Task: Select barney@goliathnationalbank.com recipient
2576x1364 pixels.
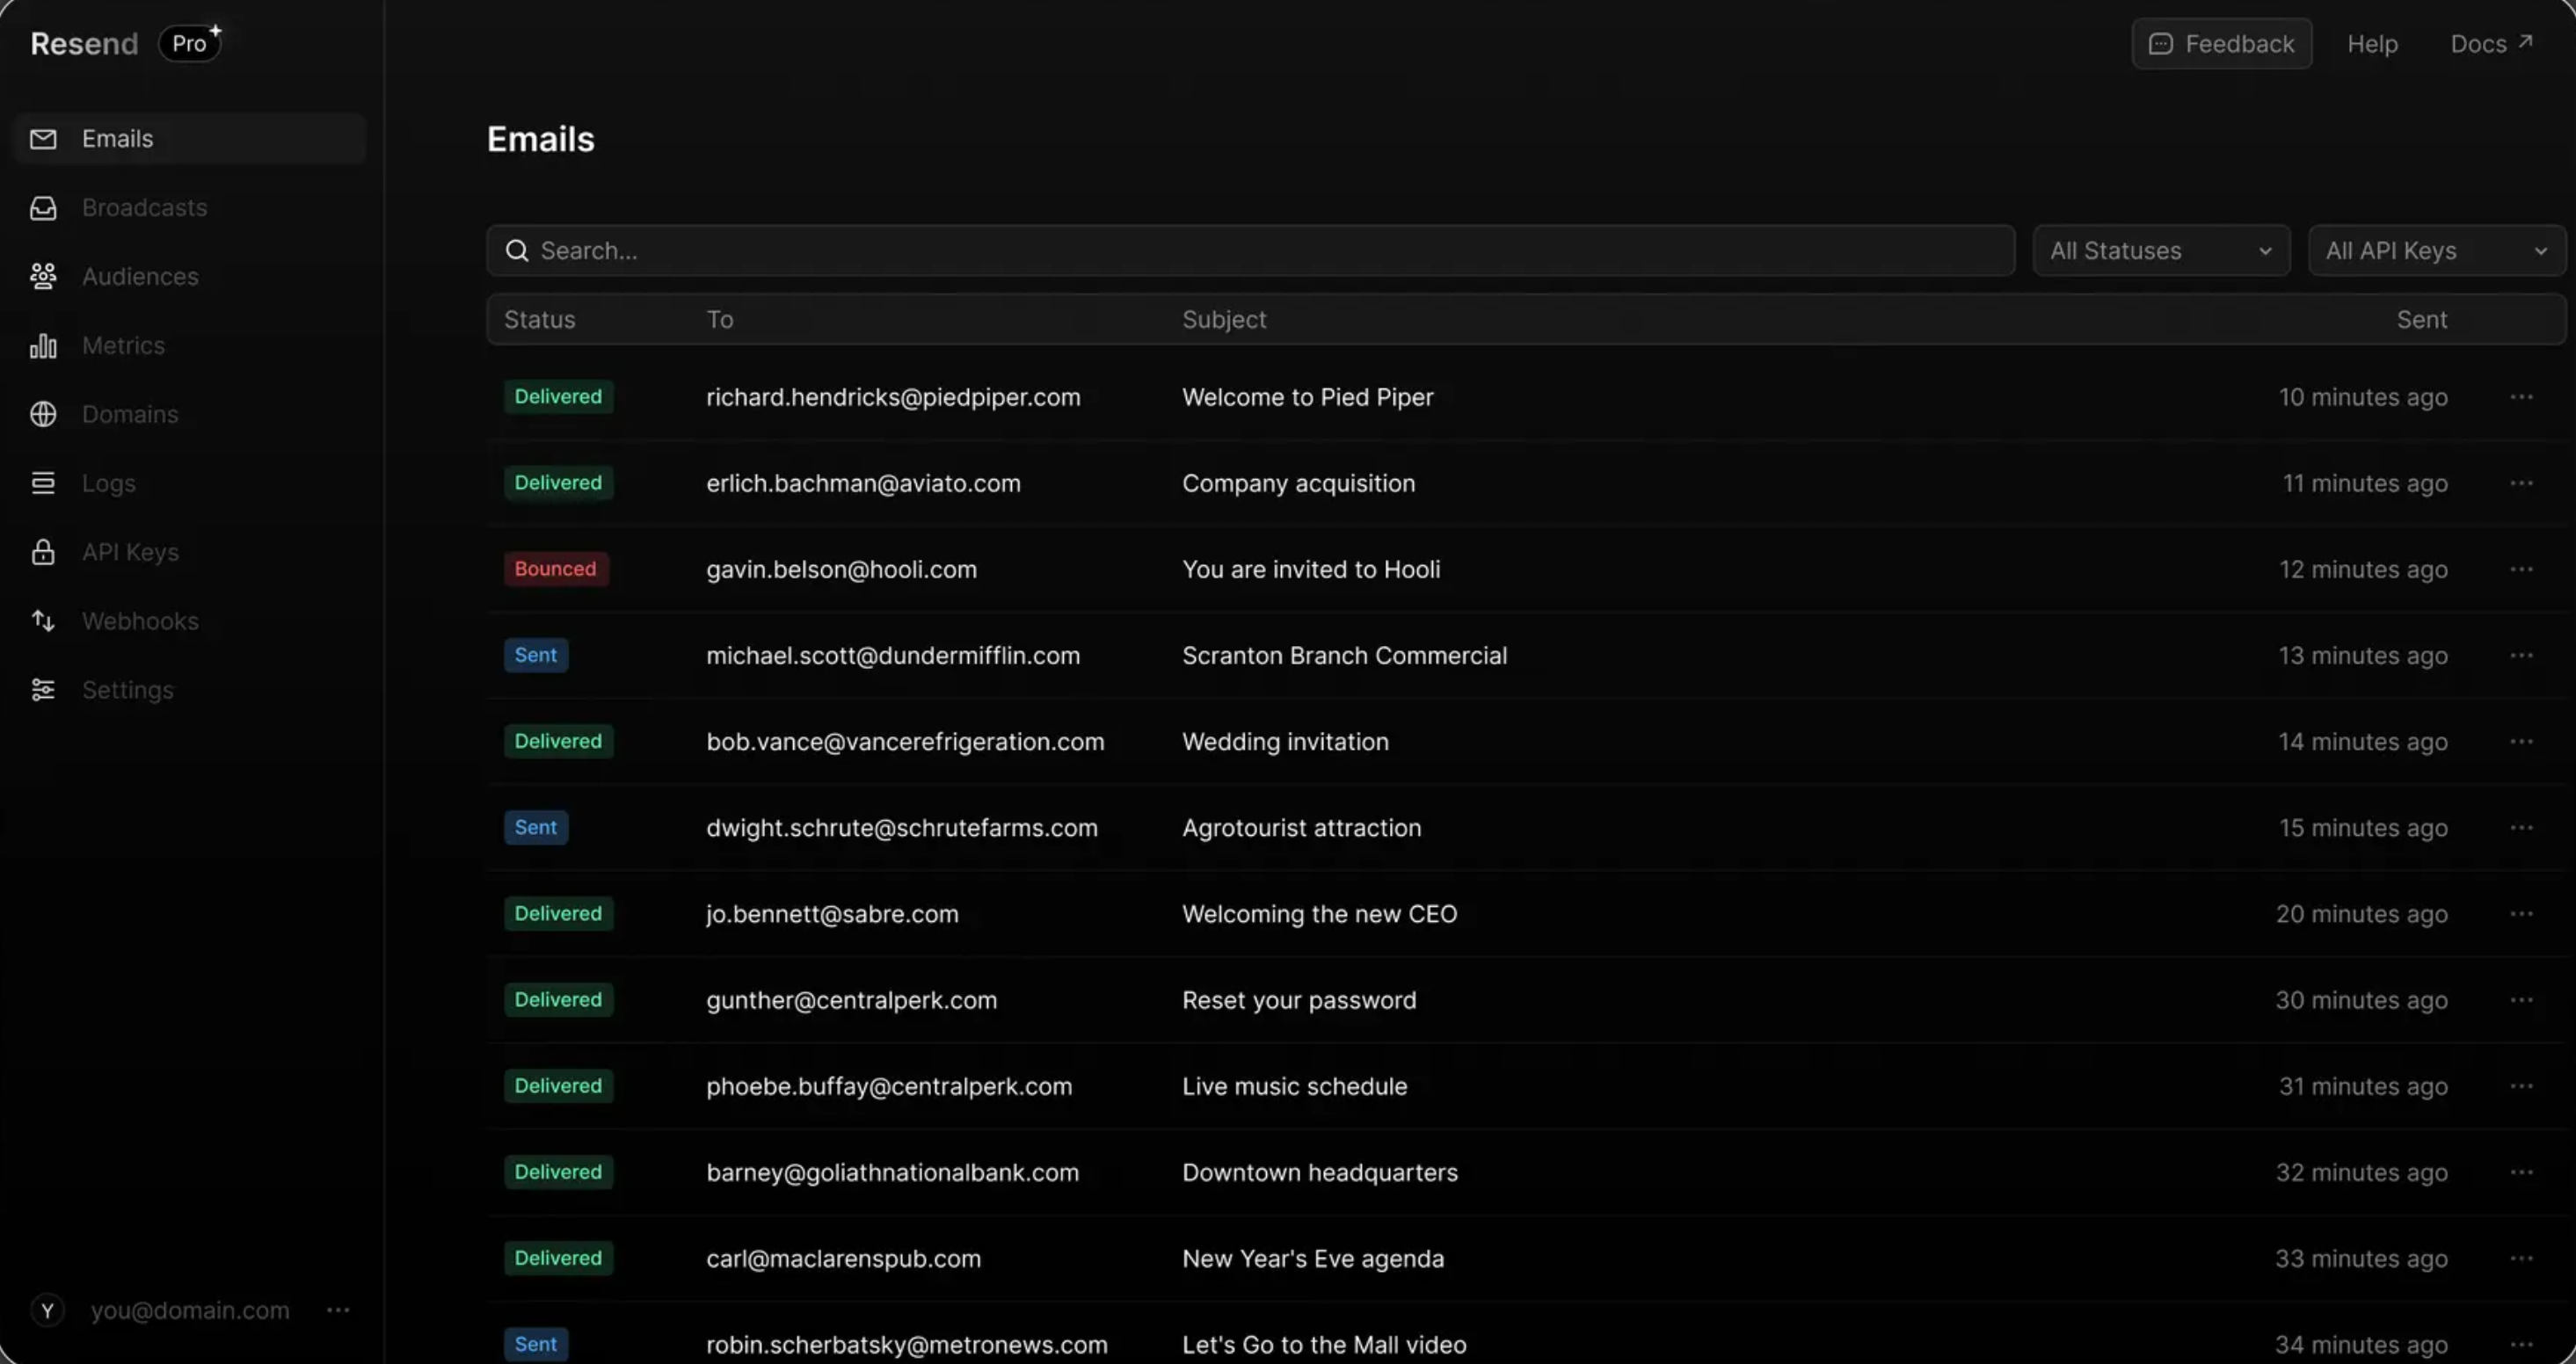Action: click(892, 1172)
